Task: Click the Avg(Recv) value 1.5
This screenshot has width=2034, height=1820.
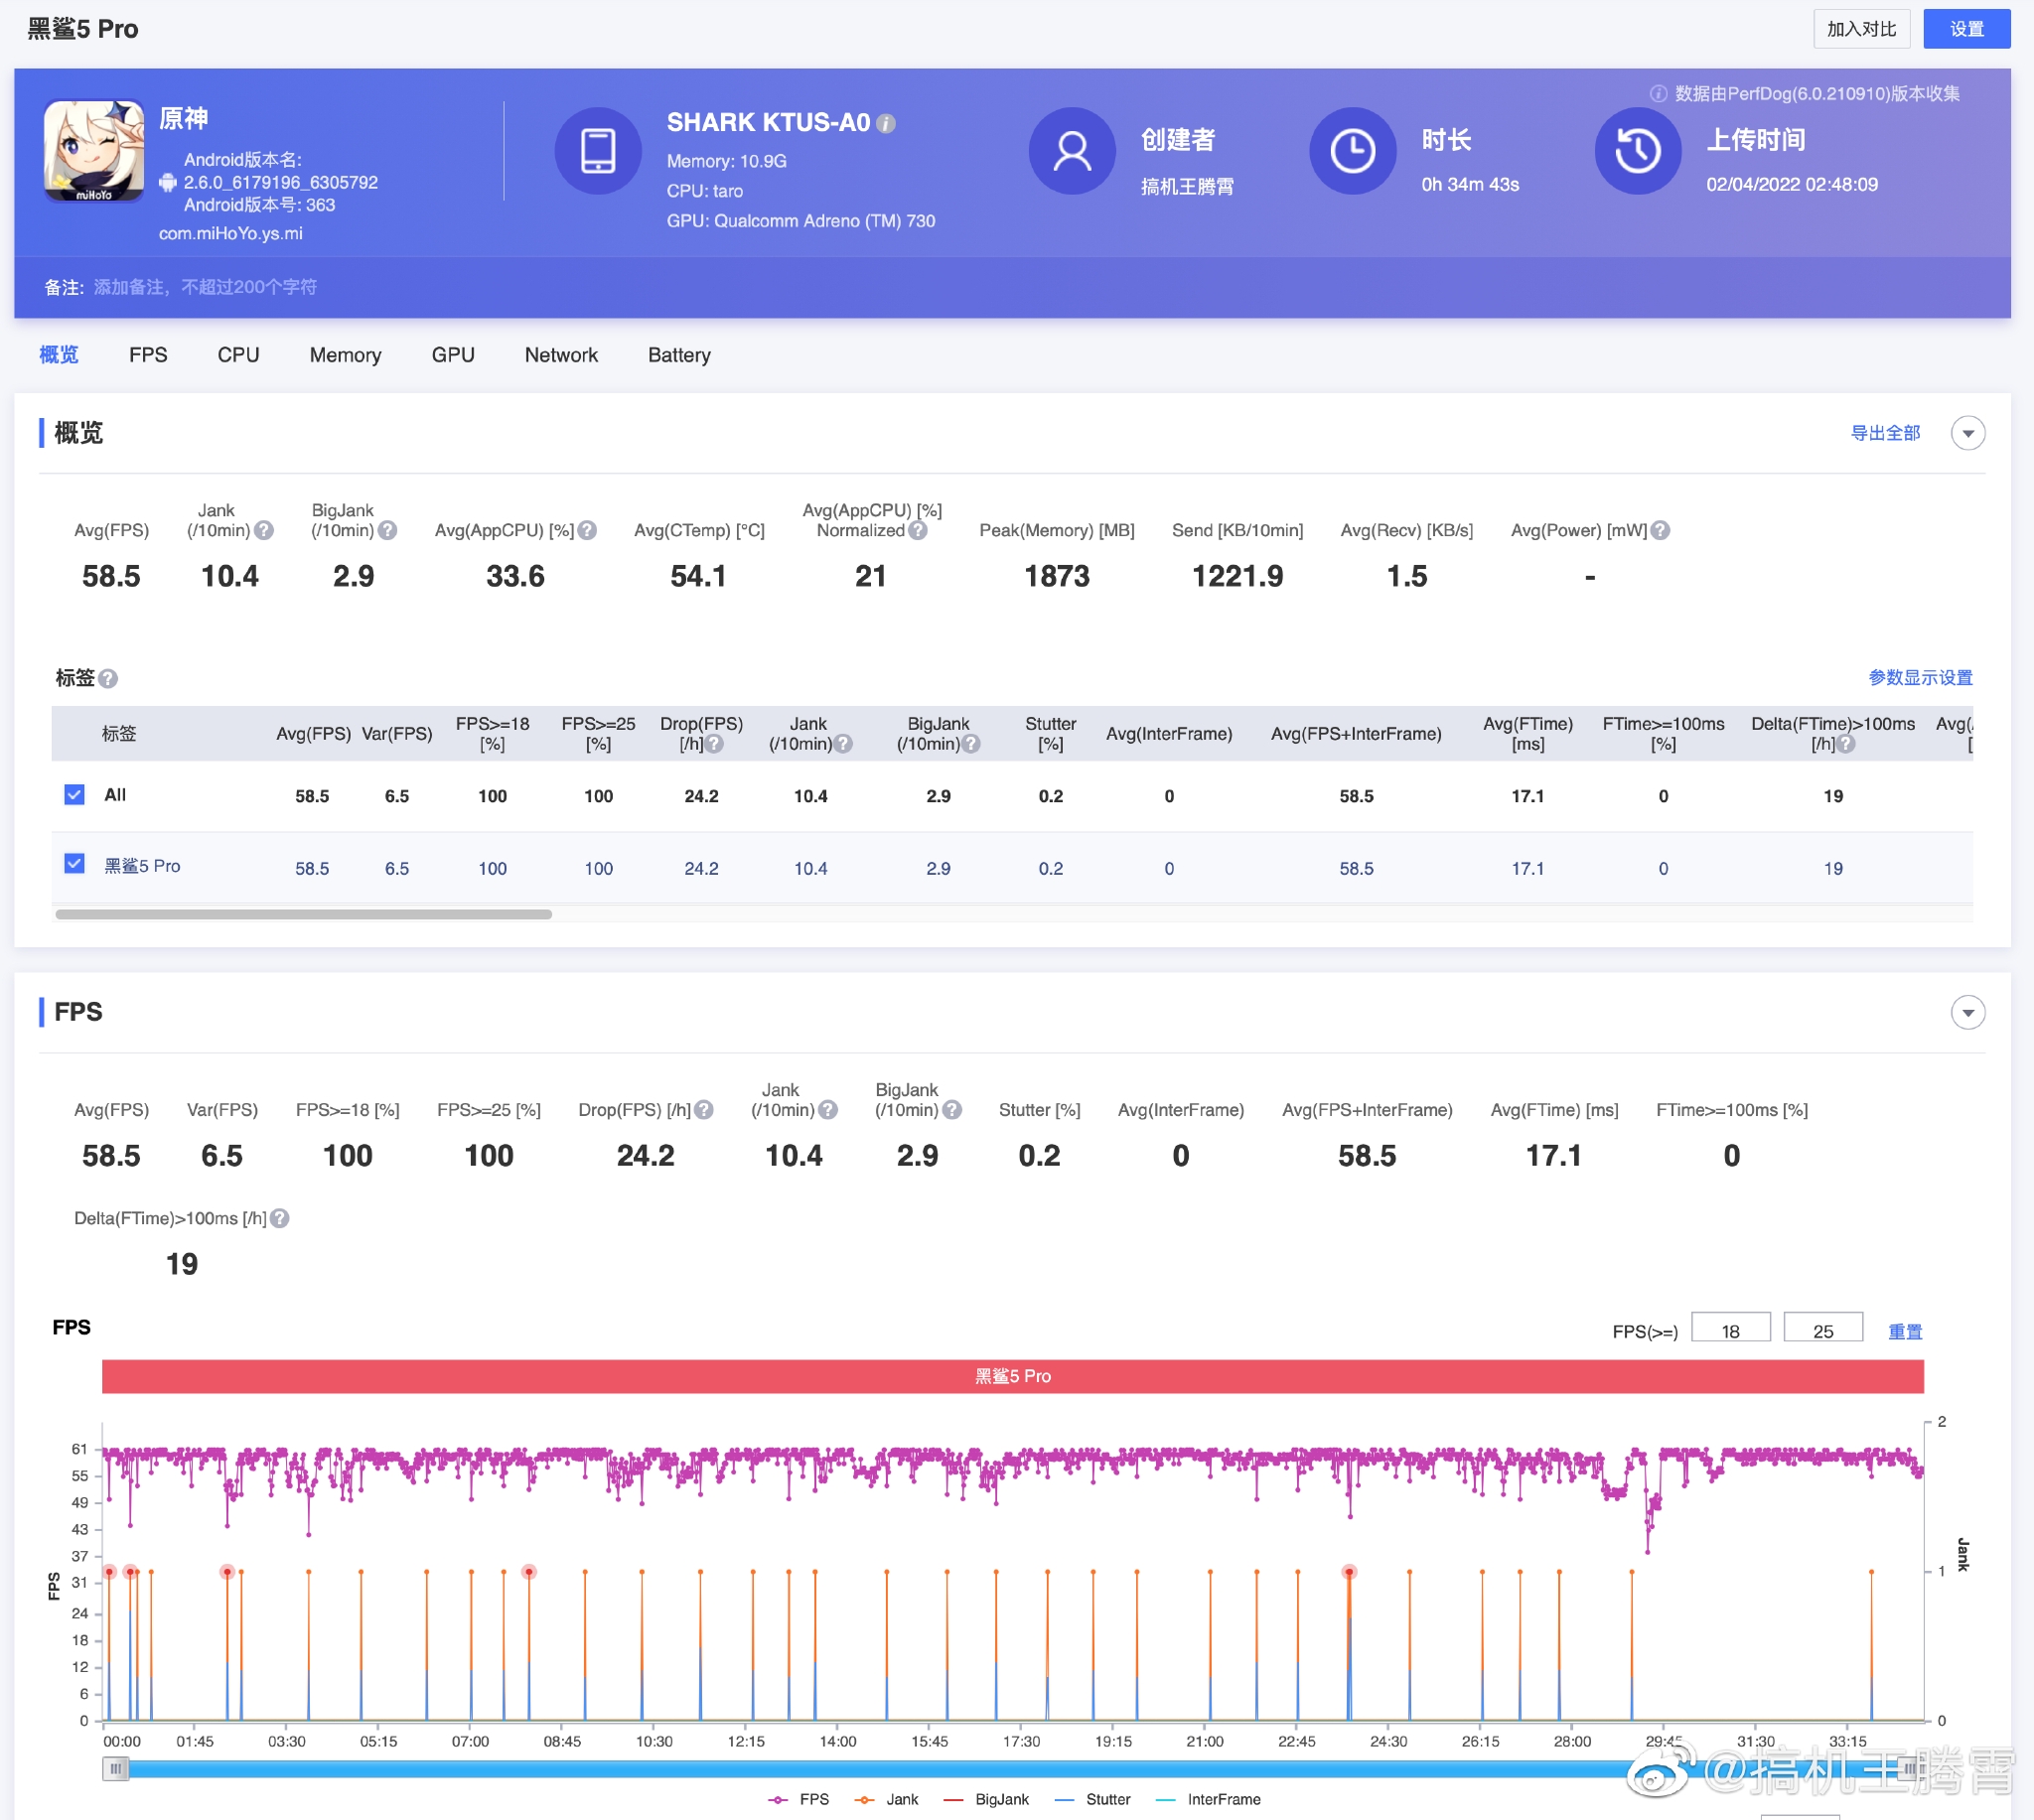Action: pos(1406,576)
